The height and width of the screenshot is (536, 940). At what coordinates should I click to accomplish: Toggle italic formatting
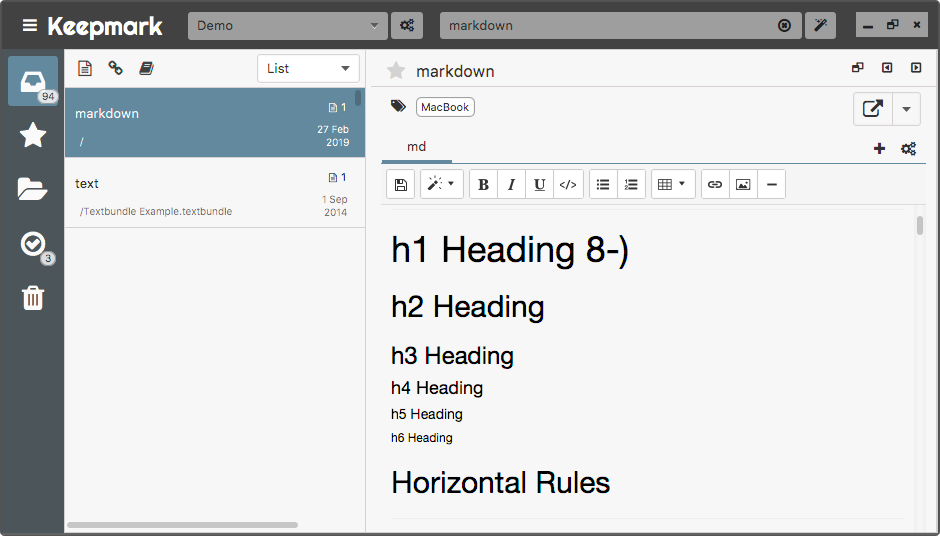point(511,184)
